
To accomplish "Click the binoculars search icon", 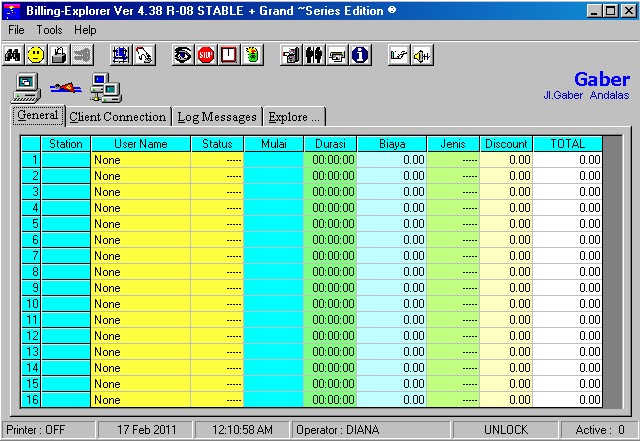I will (x=13, y=55).
